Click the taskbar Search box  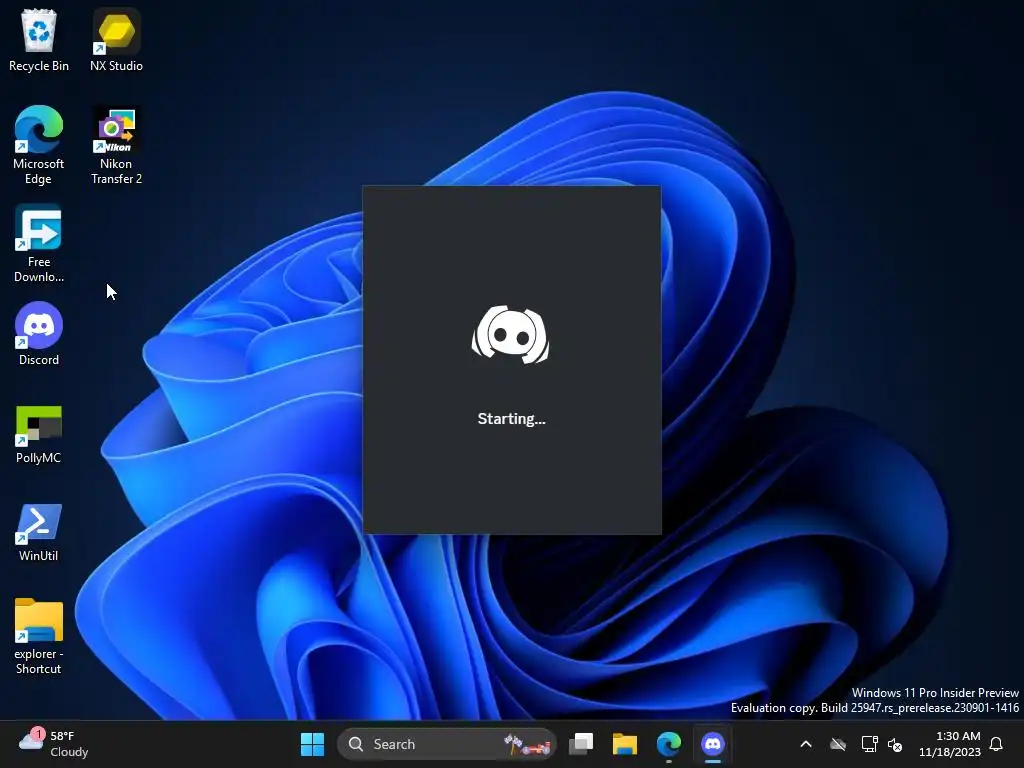pyautogui.click(x=447, y=744)
